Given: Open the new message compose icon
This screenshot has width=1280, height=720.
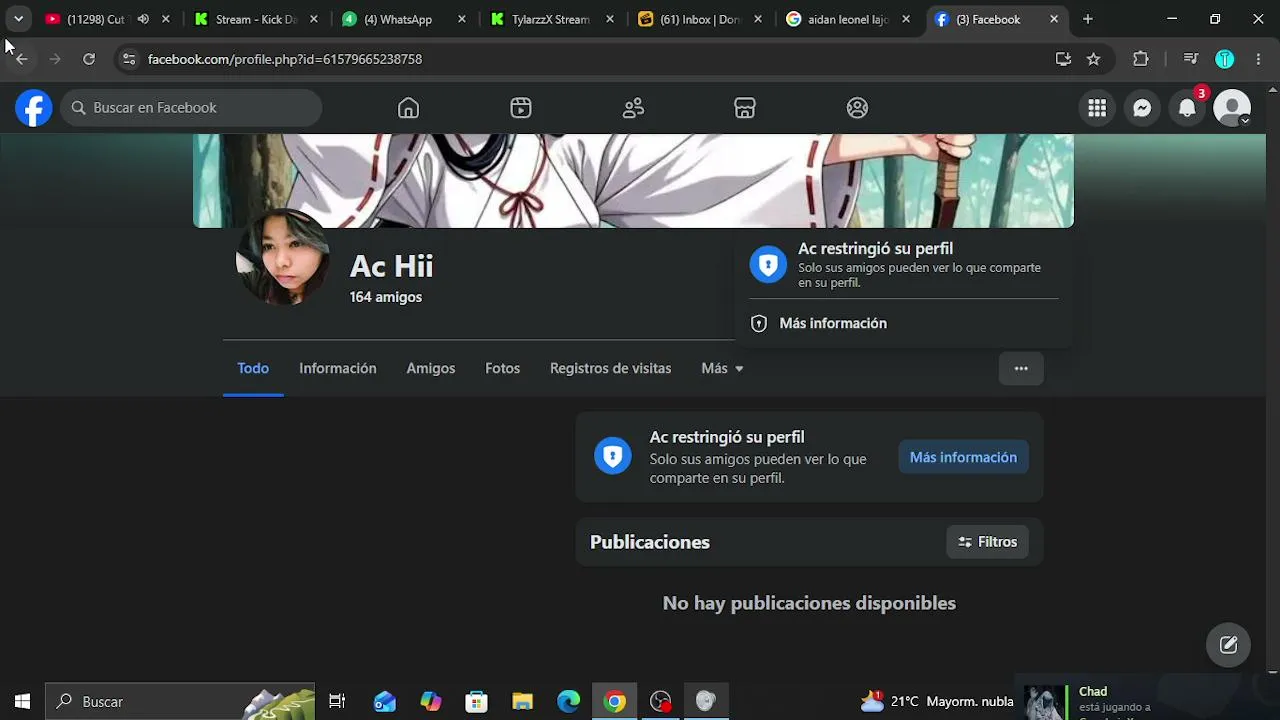Looking at the screenshot, I should [1229, 645].
